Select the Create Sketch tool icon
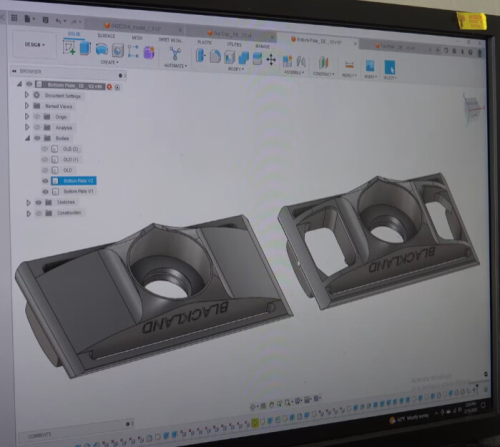 [x=69, y=47]
